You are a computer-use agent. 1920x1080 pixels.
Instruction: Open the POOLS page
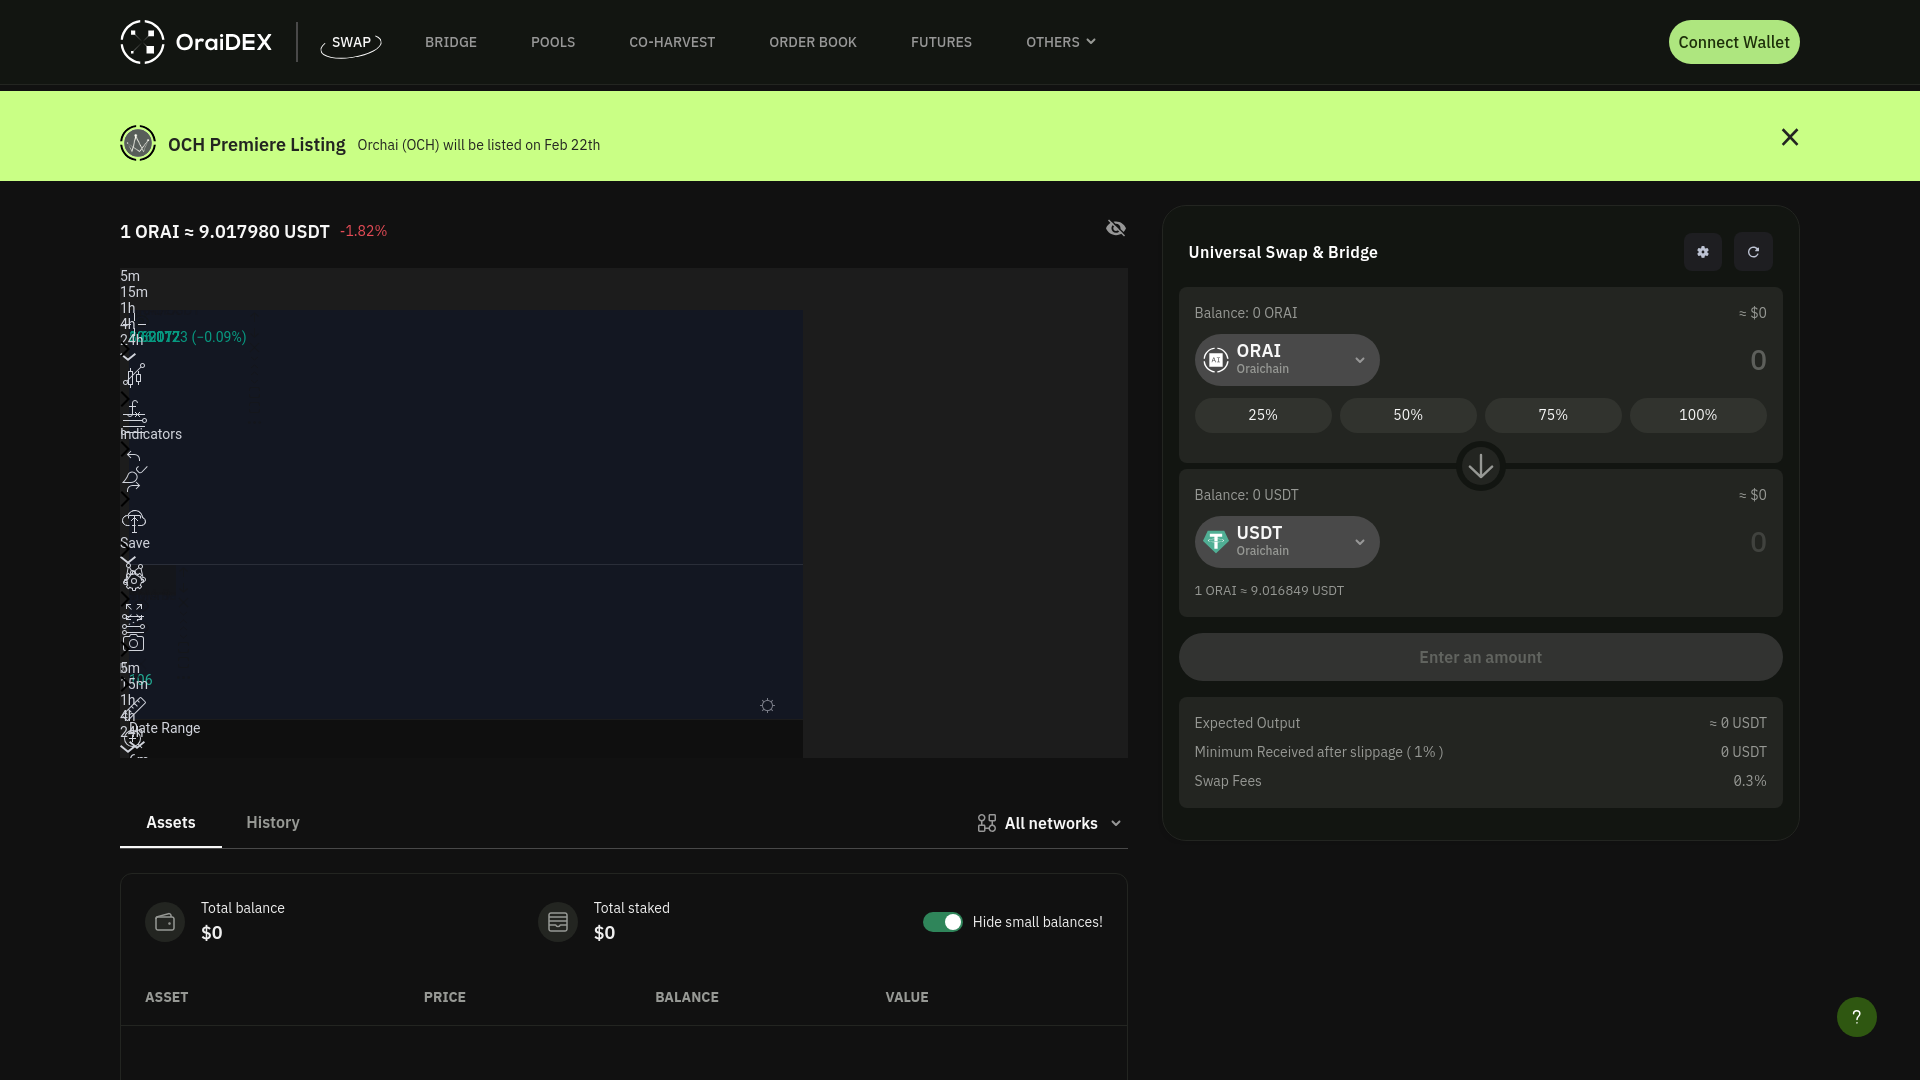(553, 42)
